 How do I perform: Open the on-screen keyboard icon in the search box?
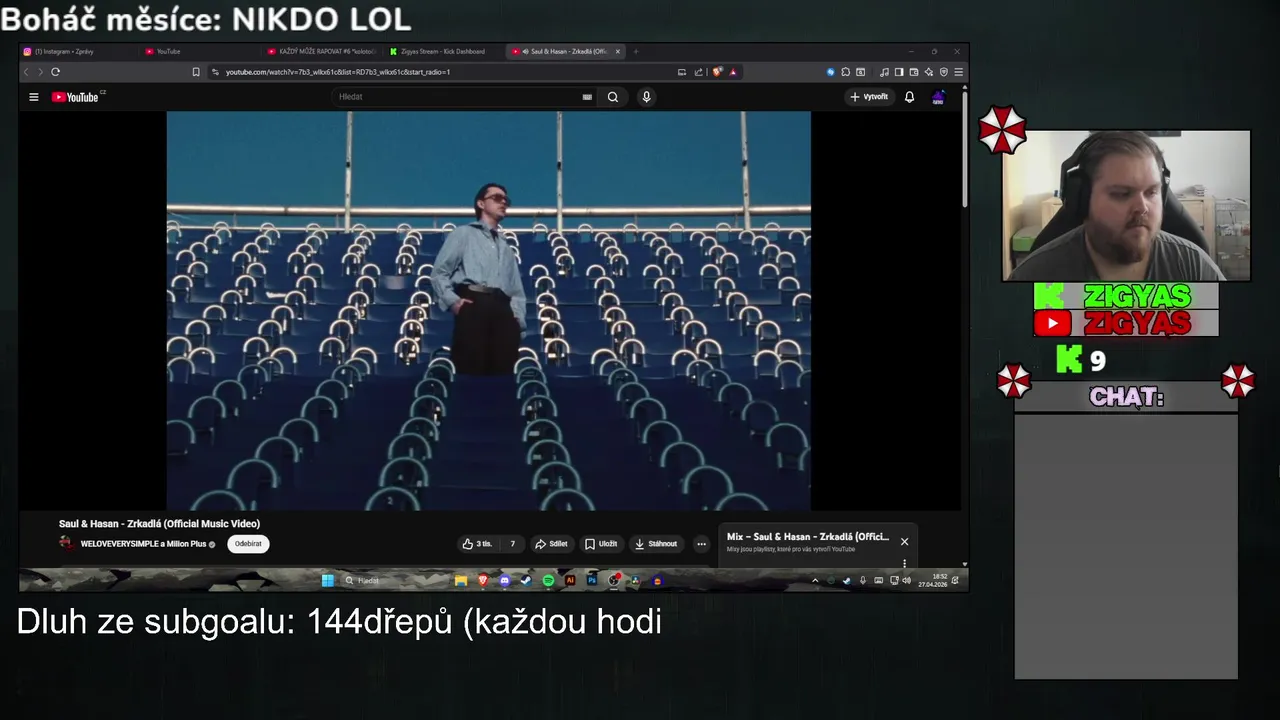pyautogui.click(x=587, y=97)
